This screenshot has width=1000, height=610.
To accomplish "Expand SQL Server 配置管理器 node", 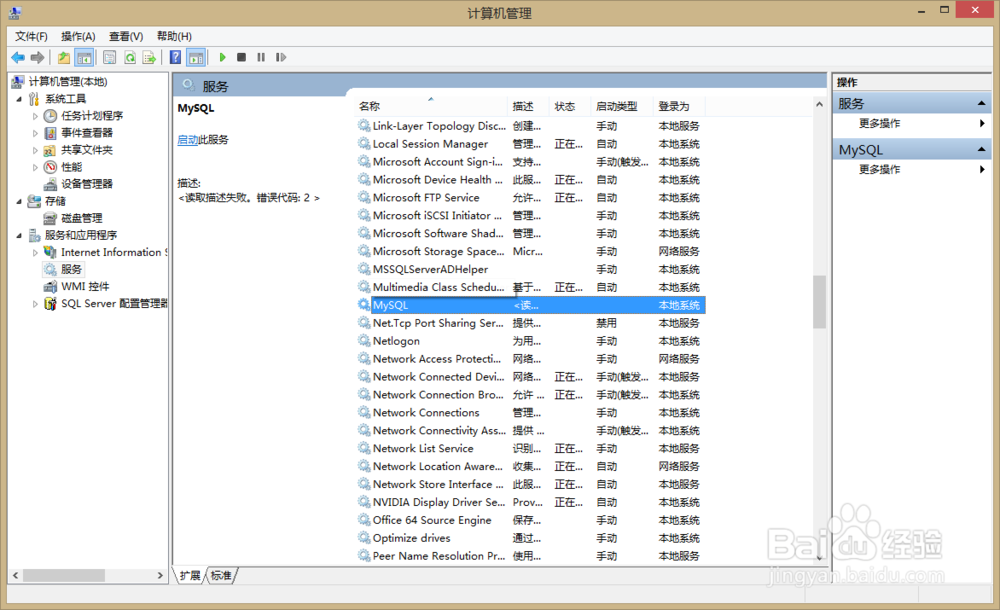I will (35, 304).
